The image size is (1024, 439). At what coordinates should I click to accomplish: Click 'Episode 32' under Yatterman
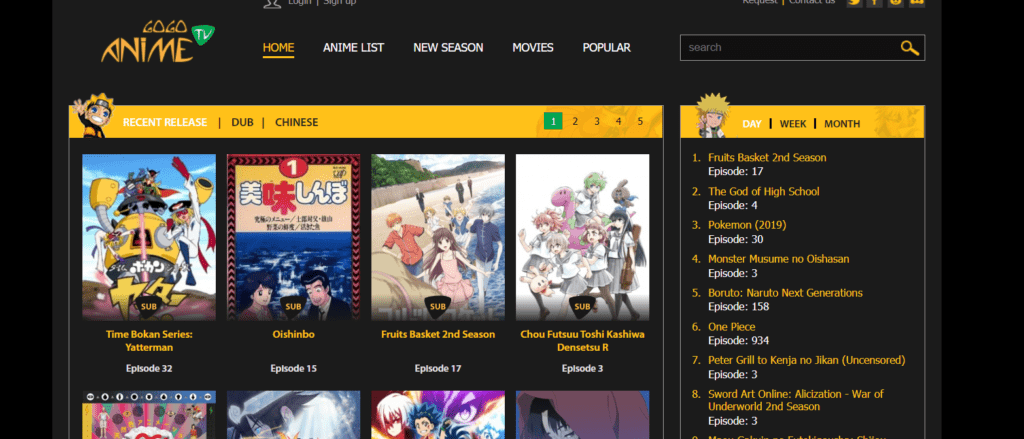click(x=149, y=368)
